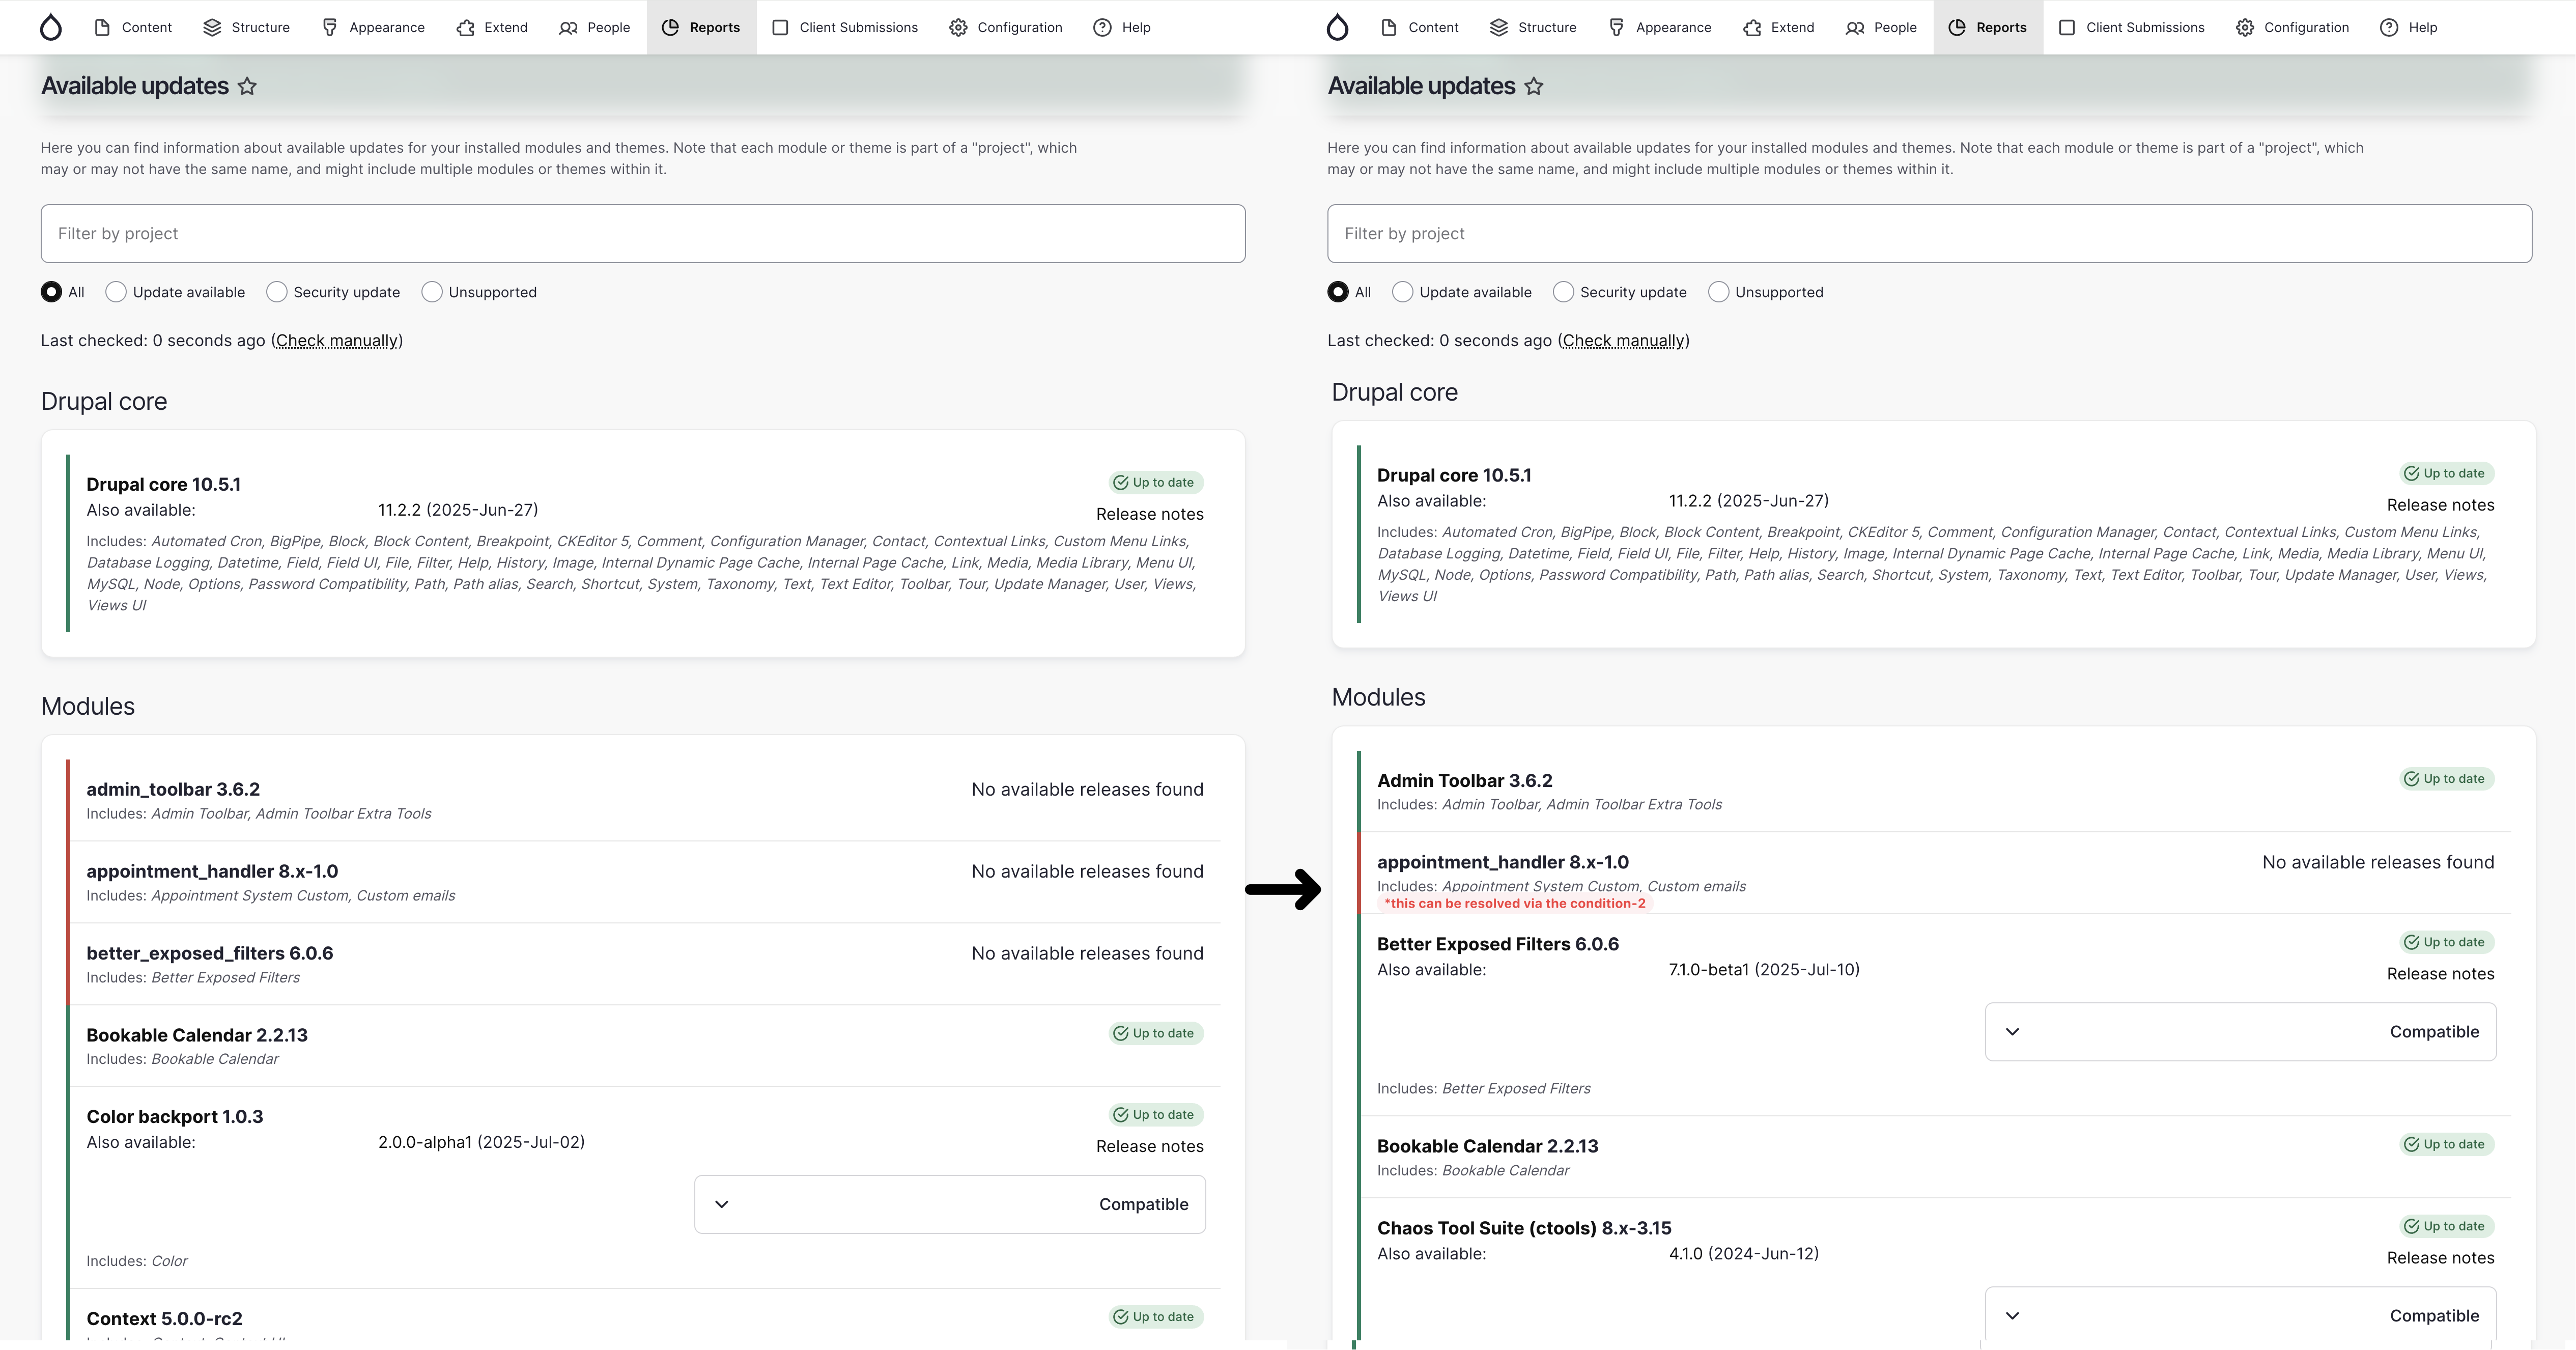
Task: Click left 'Check manually' link
Action: [x=337, y=341]
